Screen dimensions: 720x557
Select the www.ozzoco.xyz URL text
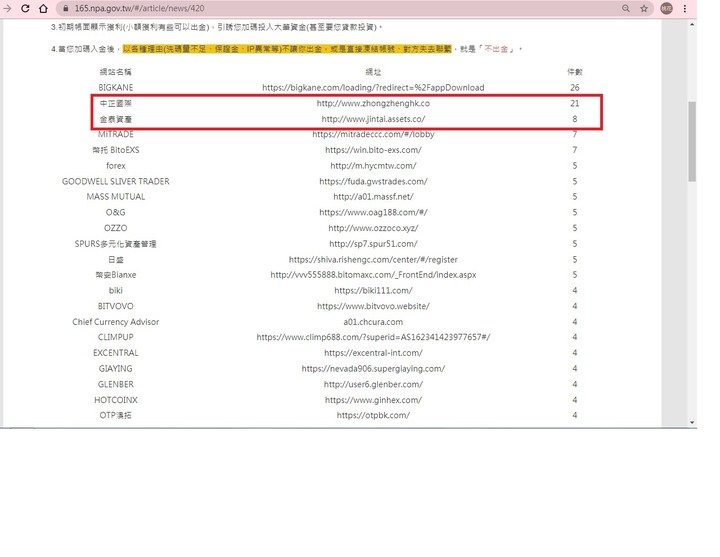(373, 228)
